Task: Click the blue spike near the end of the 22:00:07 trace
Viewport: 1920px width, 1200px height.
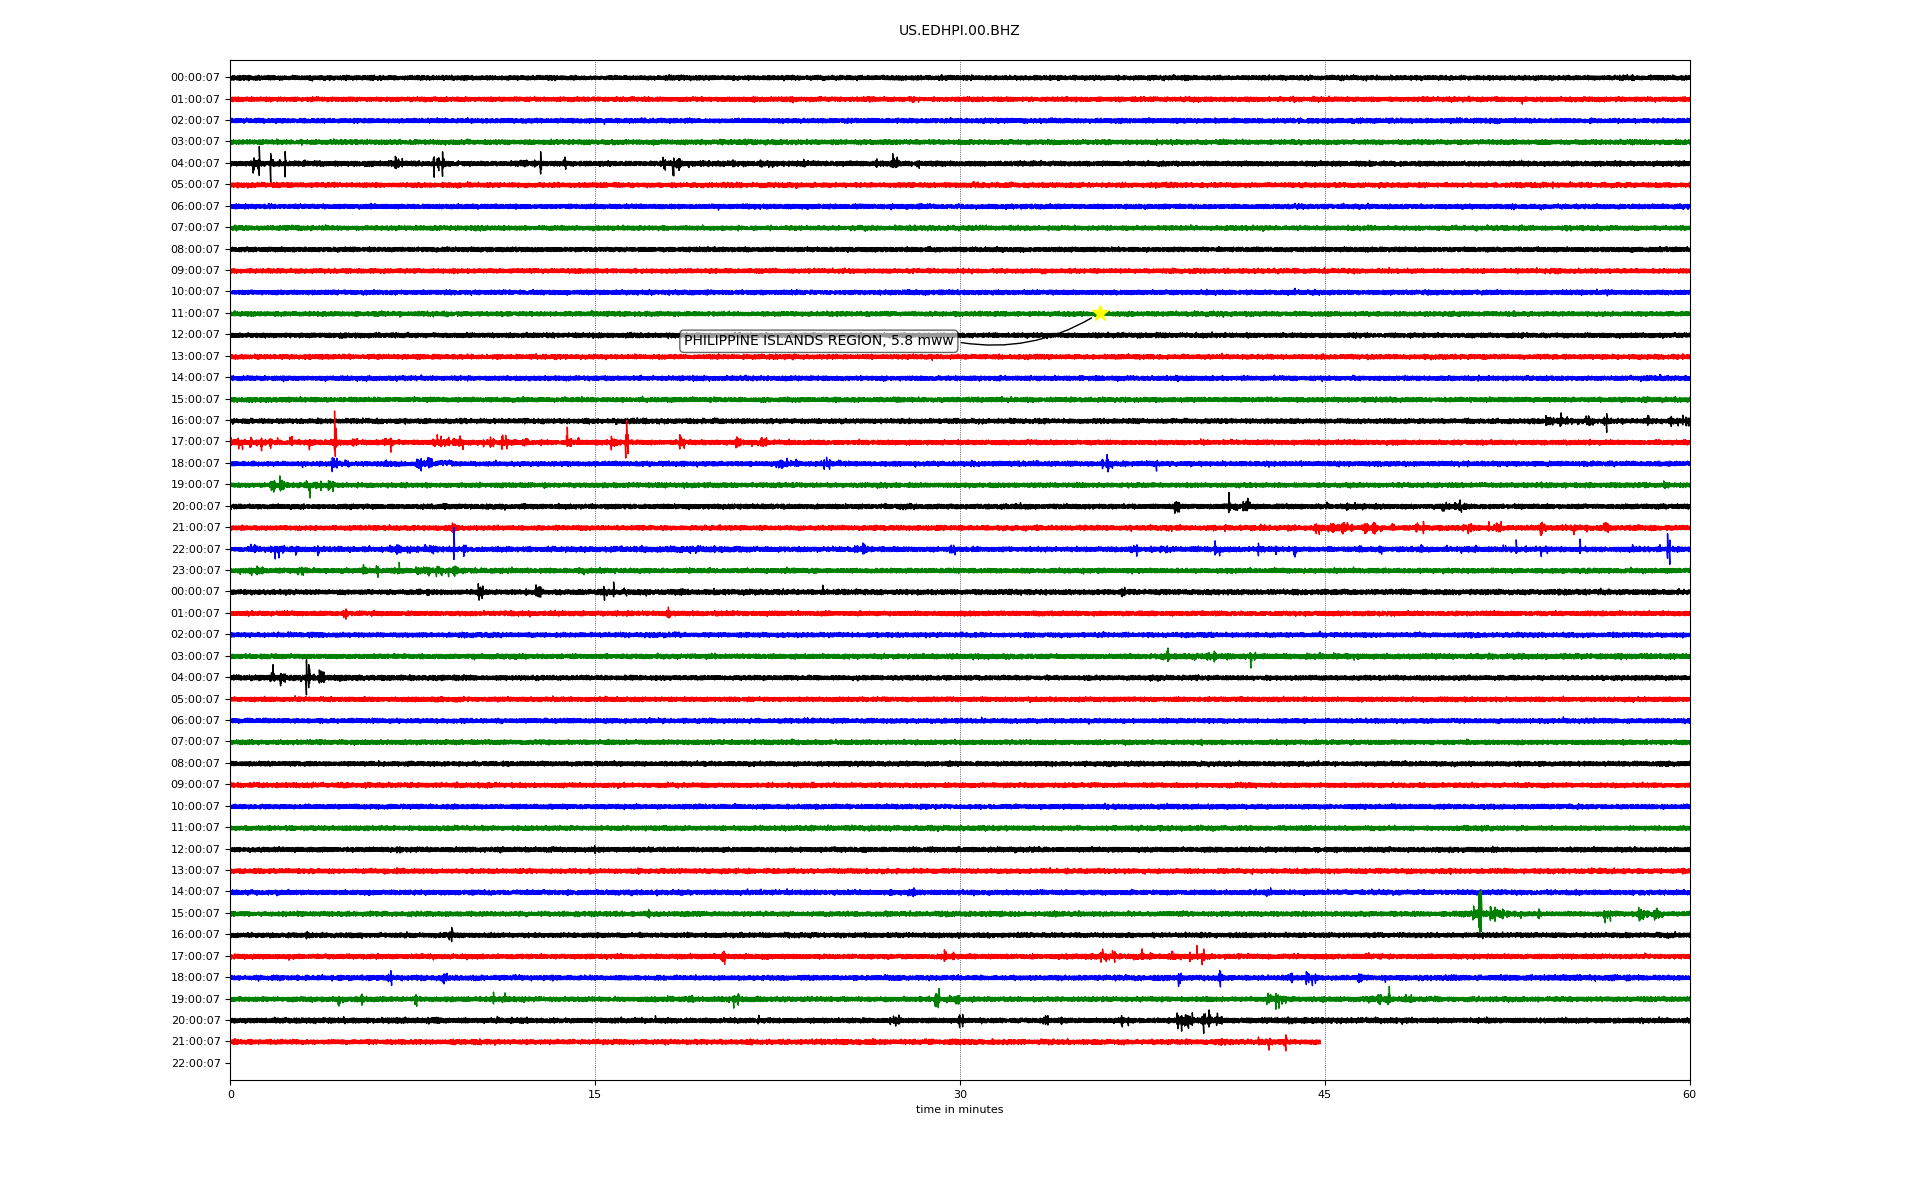Action: (1668, 548)
